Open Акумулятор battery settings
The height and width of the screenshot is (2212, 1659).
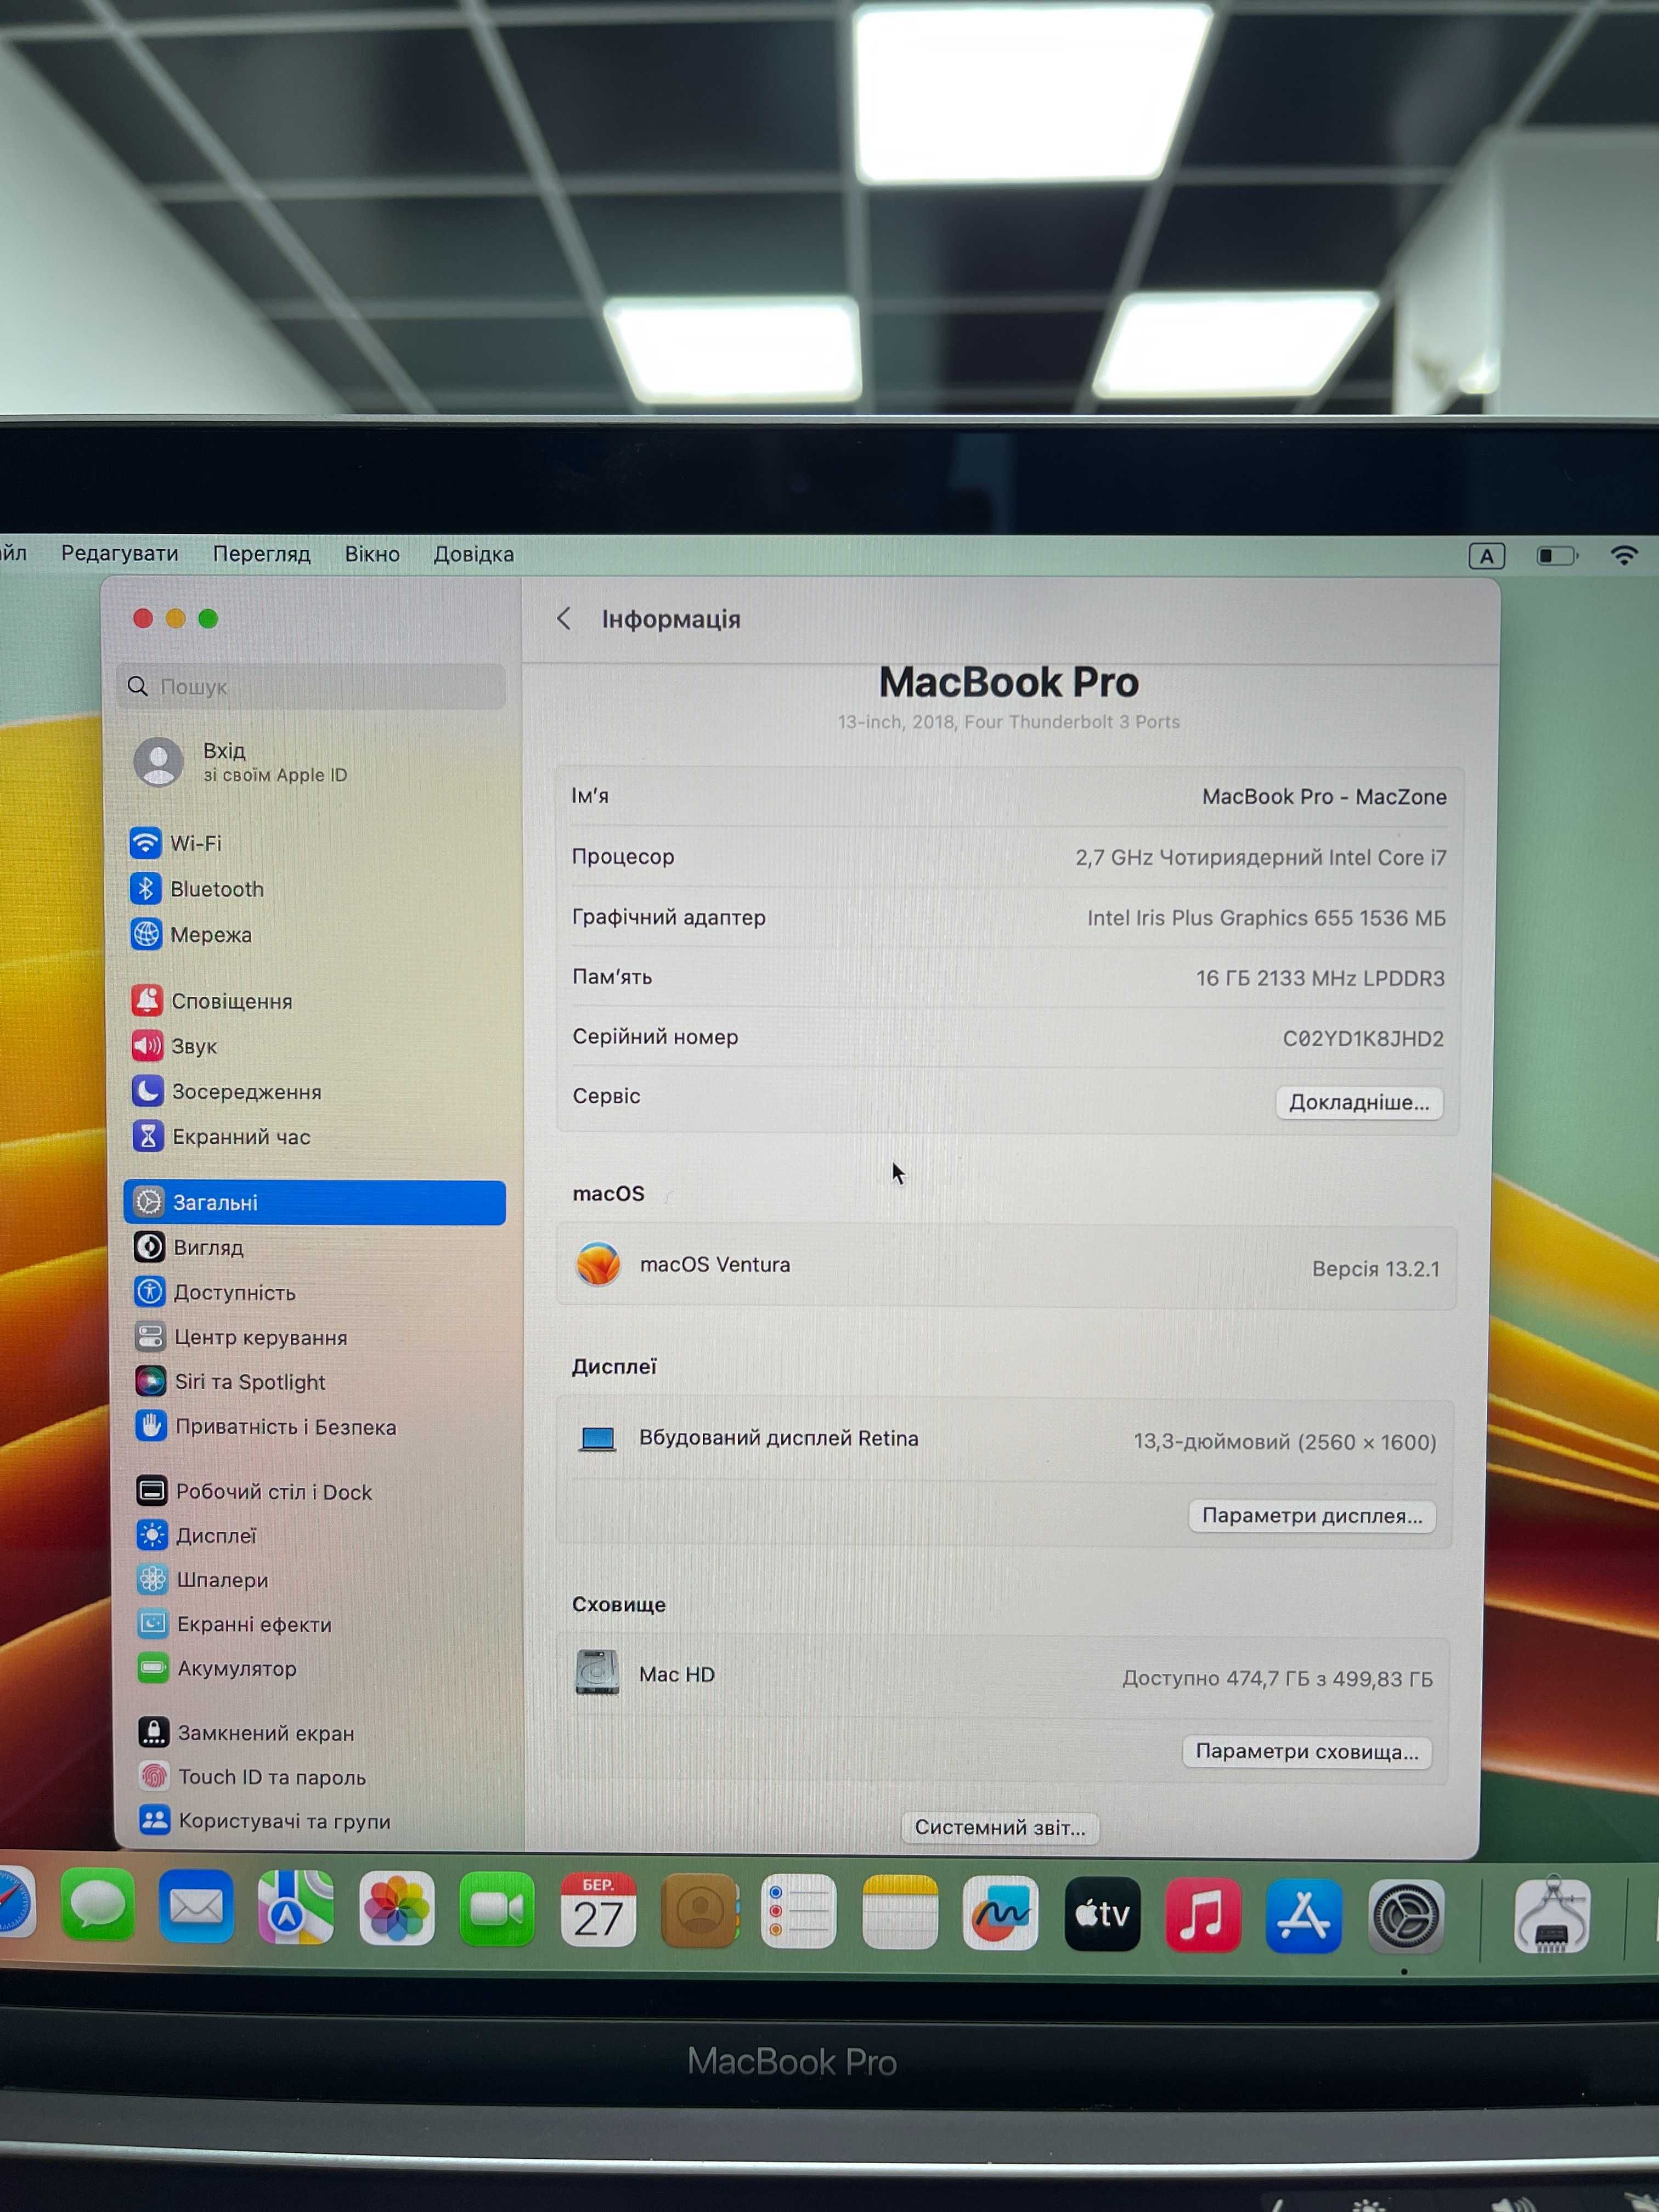(217, 1668)
